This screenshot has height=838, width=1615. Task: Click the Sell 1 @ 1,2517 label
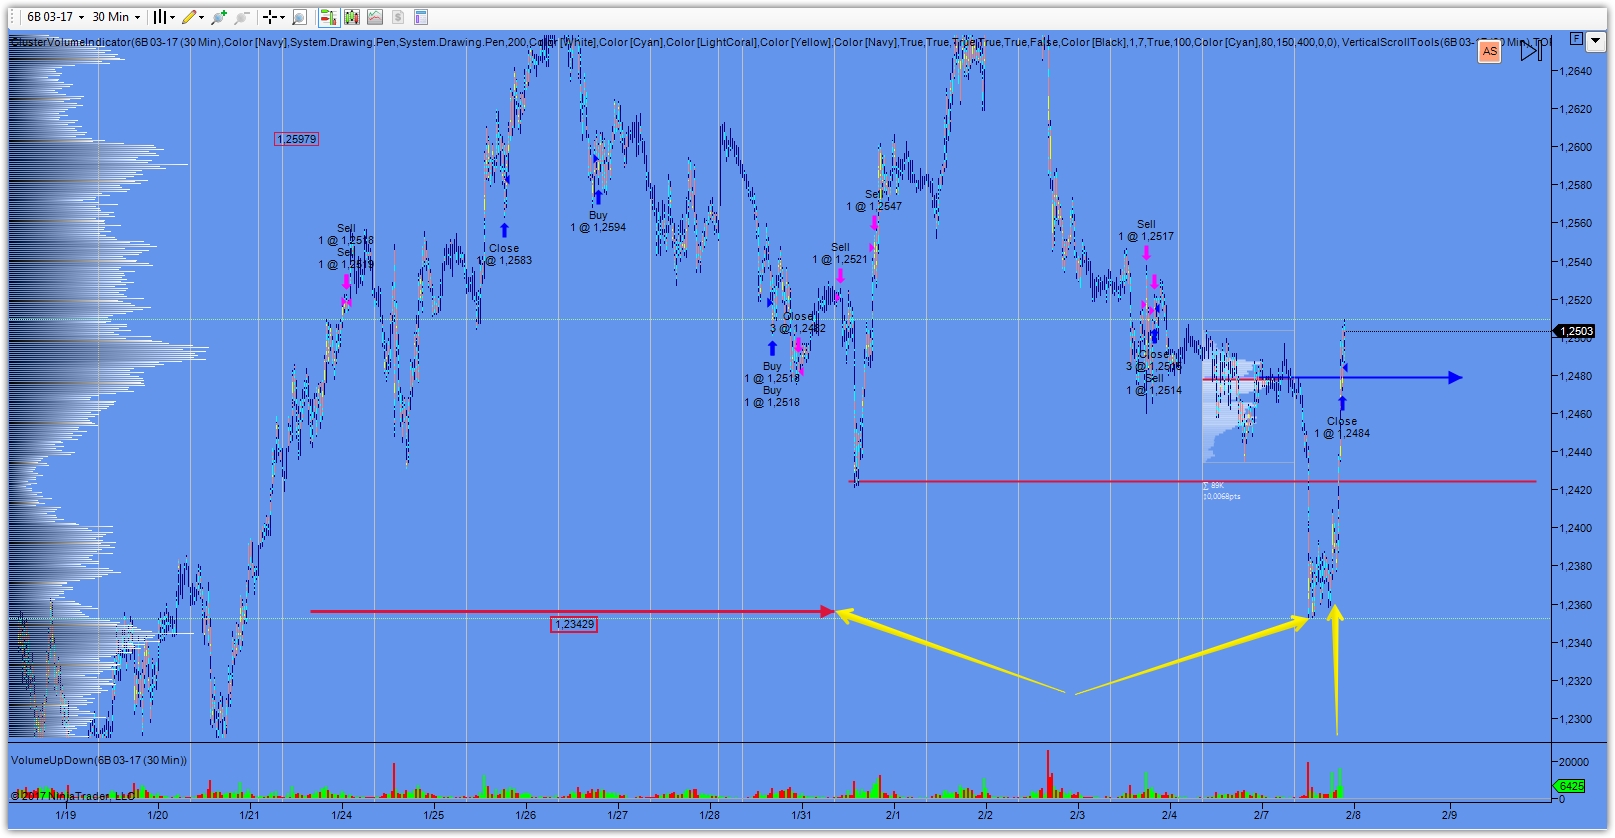click(1146, 230)
